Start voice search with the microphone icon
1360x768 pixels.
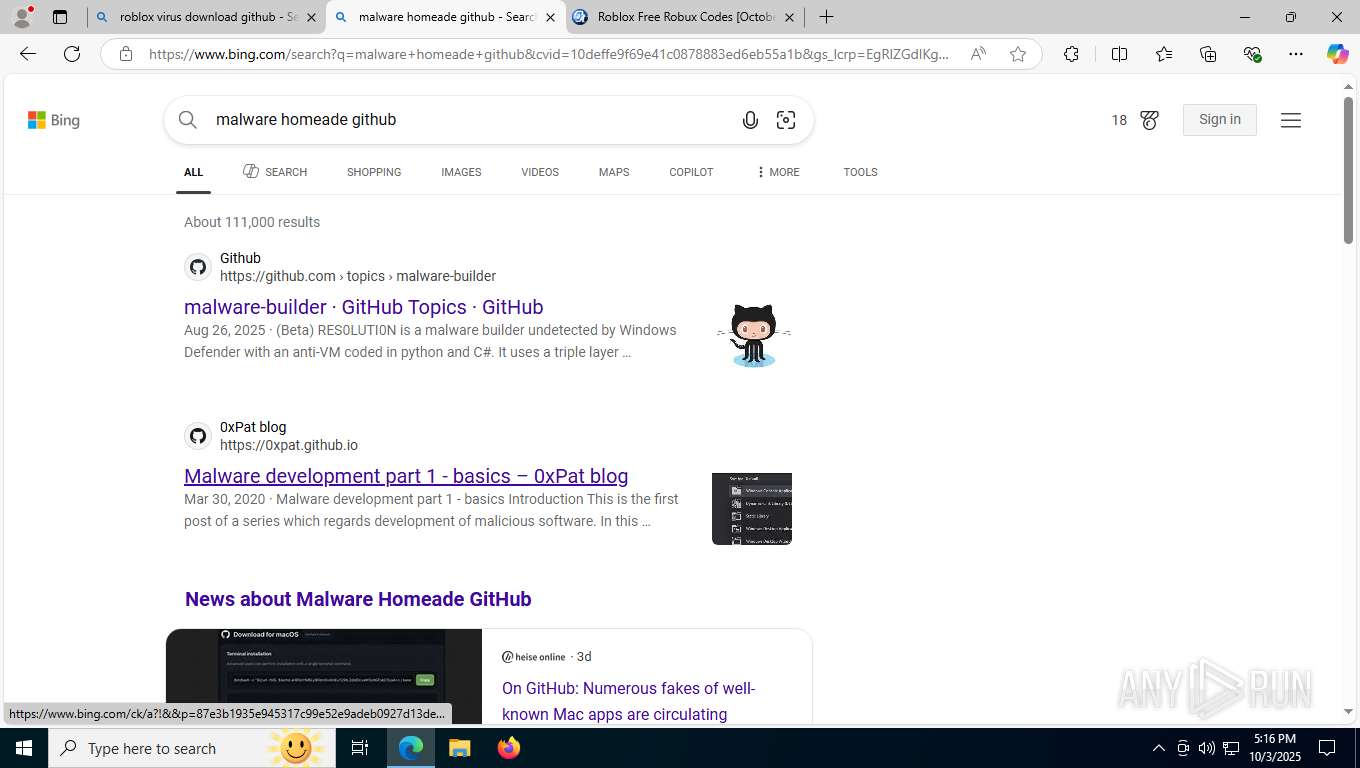pyautogui.click(x=750, y=120)
